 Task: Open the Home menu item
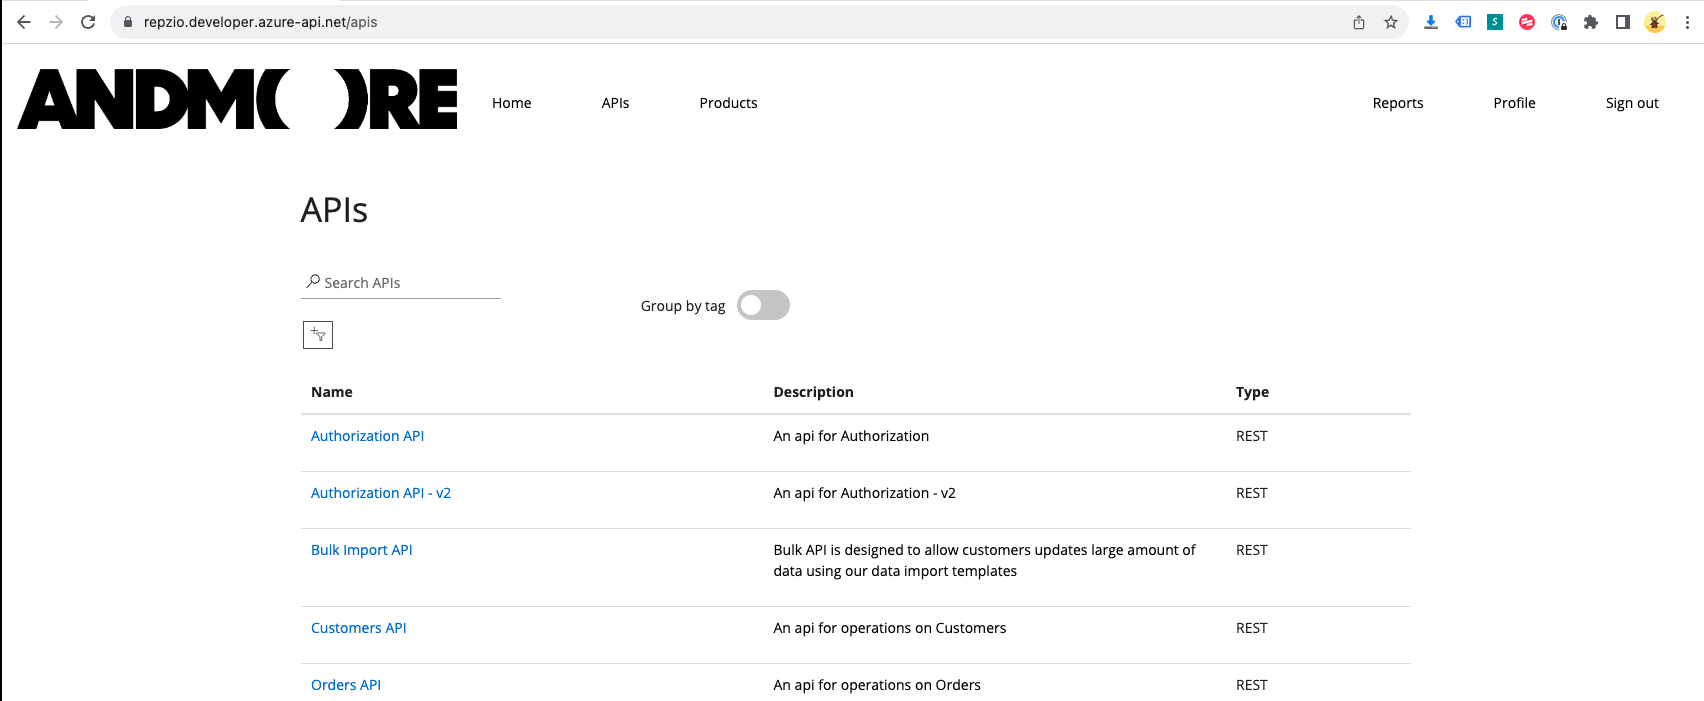point(512,103)
